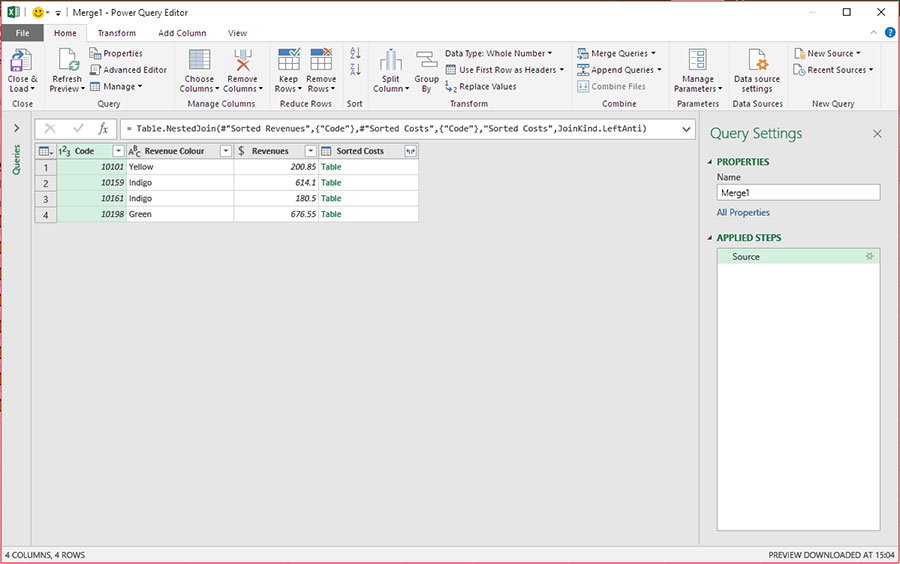Sort ascending with the A-Z icon

[355, 53]
